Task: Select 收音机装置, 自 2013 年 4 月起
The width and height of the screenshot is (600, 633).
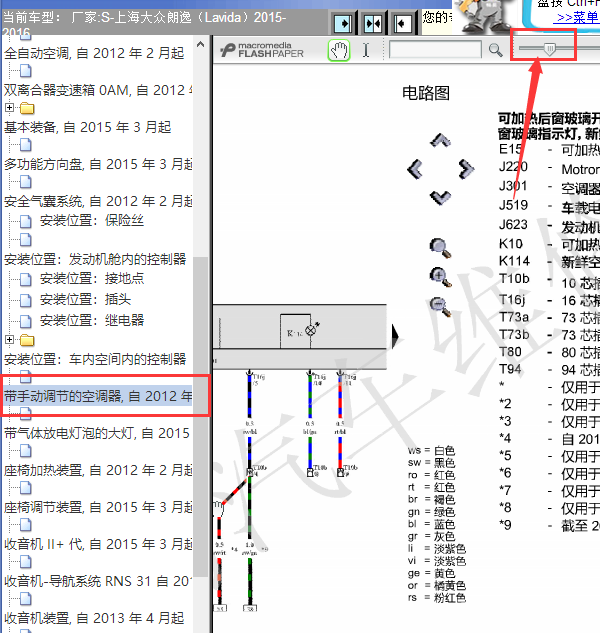Action: [94, 618]
